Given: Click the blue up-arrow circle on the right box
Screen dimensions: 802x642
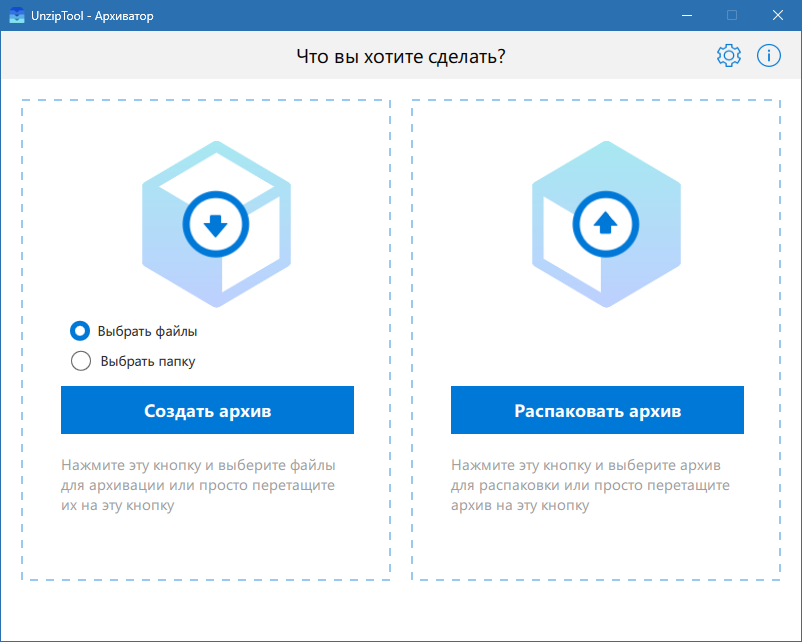Looking at the screenshot, I should tap(607, 222).
